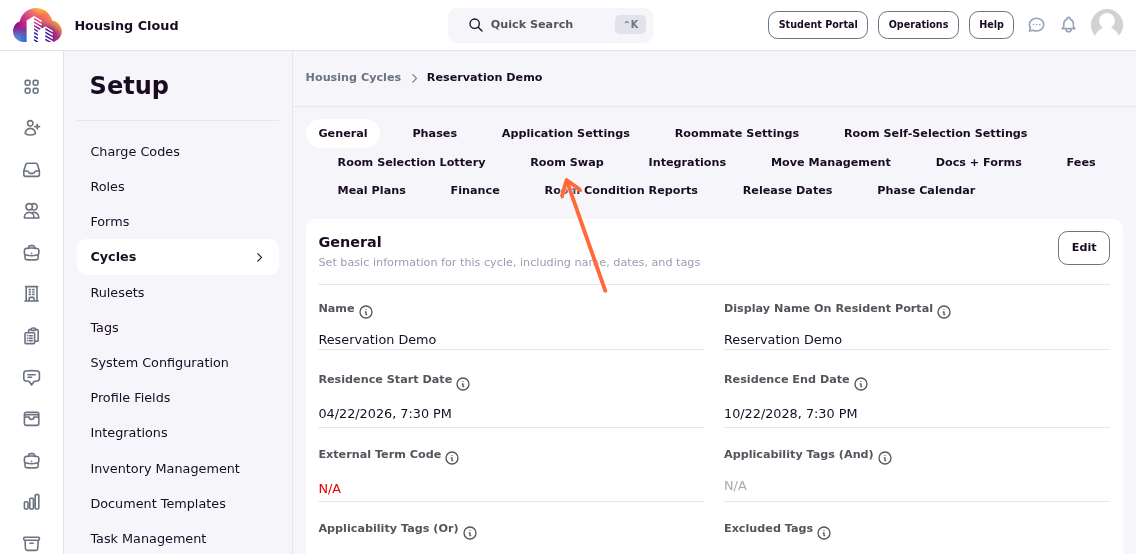This screenshot has width=1136, height=554.
Task: Click info icon beside Applicability Tags (And)
Action: click(x=885, y=458)
